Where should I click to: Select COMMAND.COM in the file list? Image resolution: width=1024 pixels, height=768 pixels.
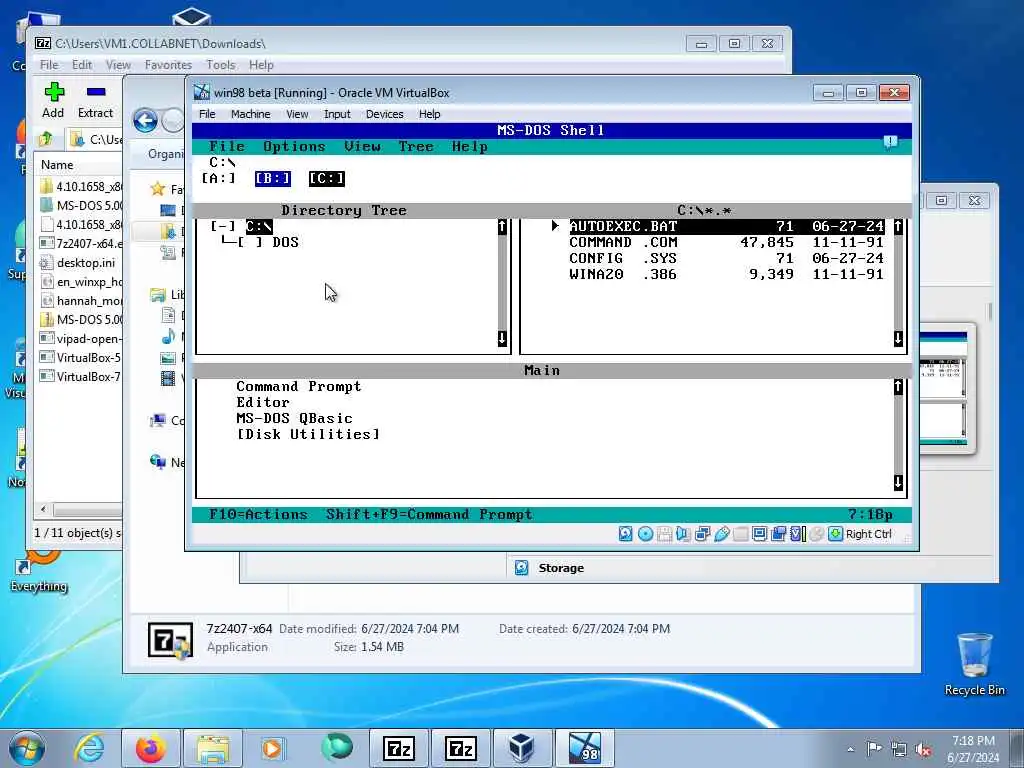pyautogui.click(x=727, y=242)
